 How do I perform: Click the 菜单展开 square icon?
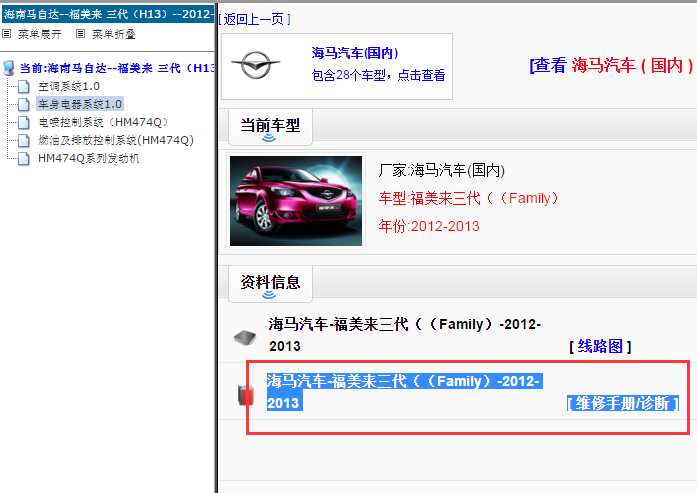[7, 34]
